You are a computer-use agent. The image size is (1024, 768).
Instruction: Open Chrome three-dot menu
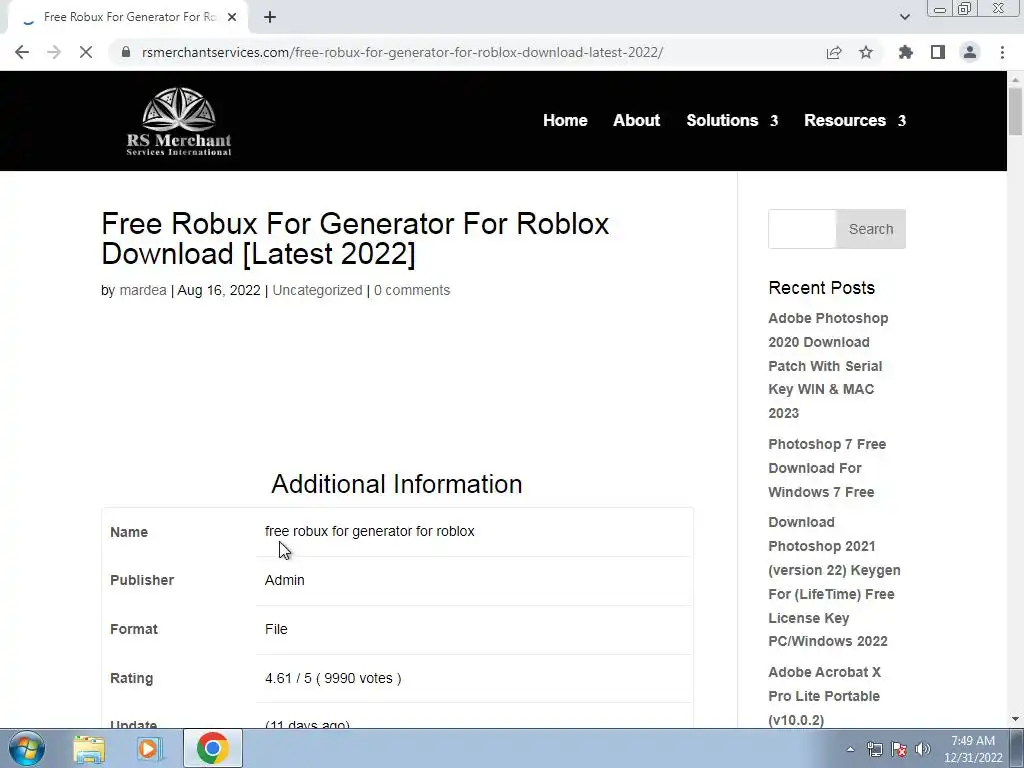(1002, 52)
